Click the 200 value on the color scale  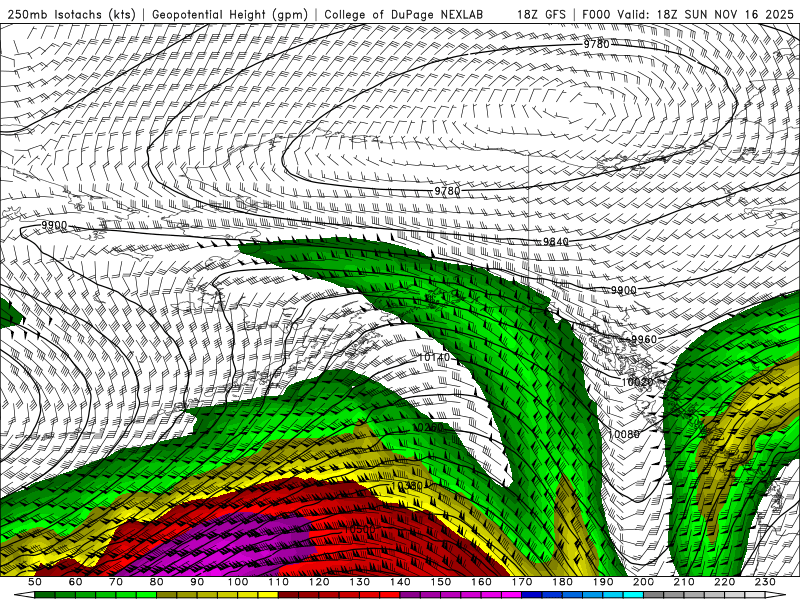[x=643, y=582]
